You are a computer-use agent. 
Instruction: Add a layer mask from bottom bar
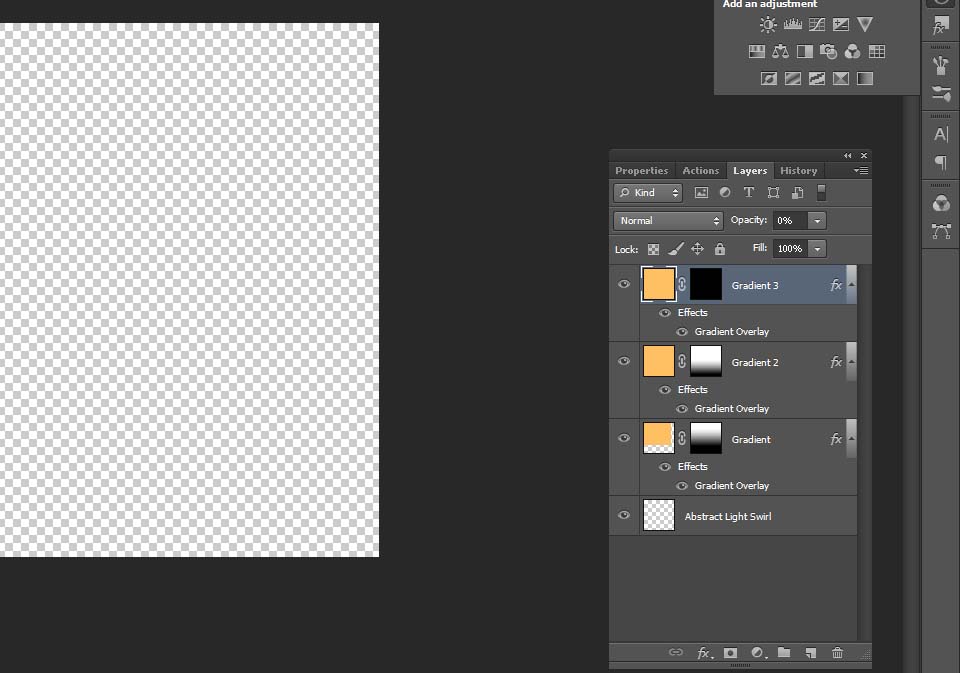[730, 653]
